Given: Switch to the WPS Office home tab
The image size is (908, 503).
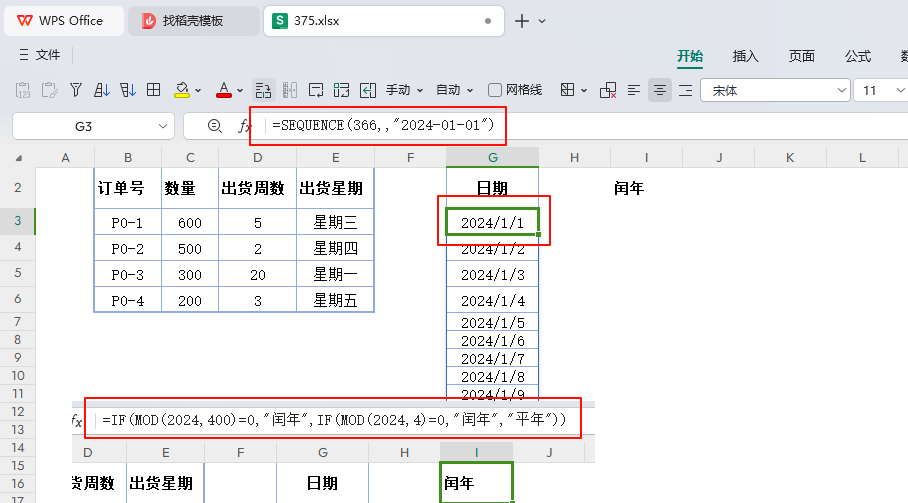Looking at the screenshot, I should pyautogui.click(x=64, y=21).
